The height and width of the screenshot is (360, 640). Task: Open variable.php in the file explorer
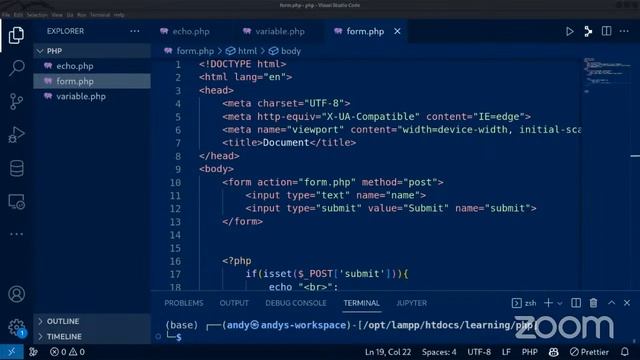(92, 96)
